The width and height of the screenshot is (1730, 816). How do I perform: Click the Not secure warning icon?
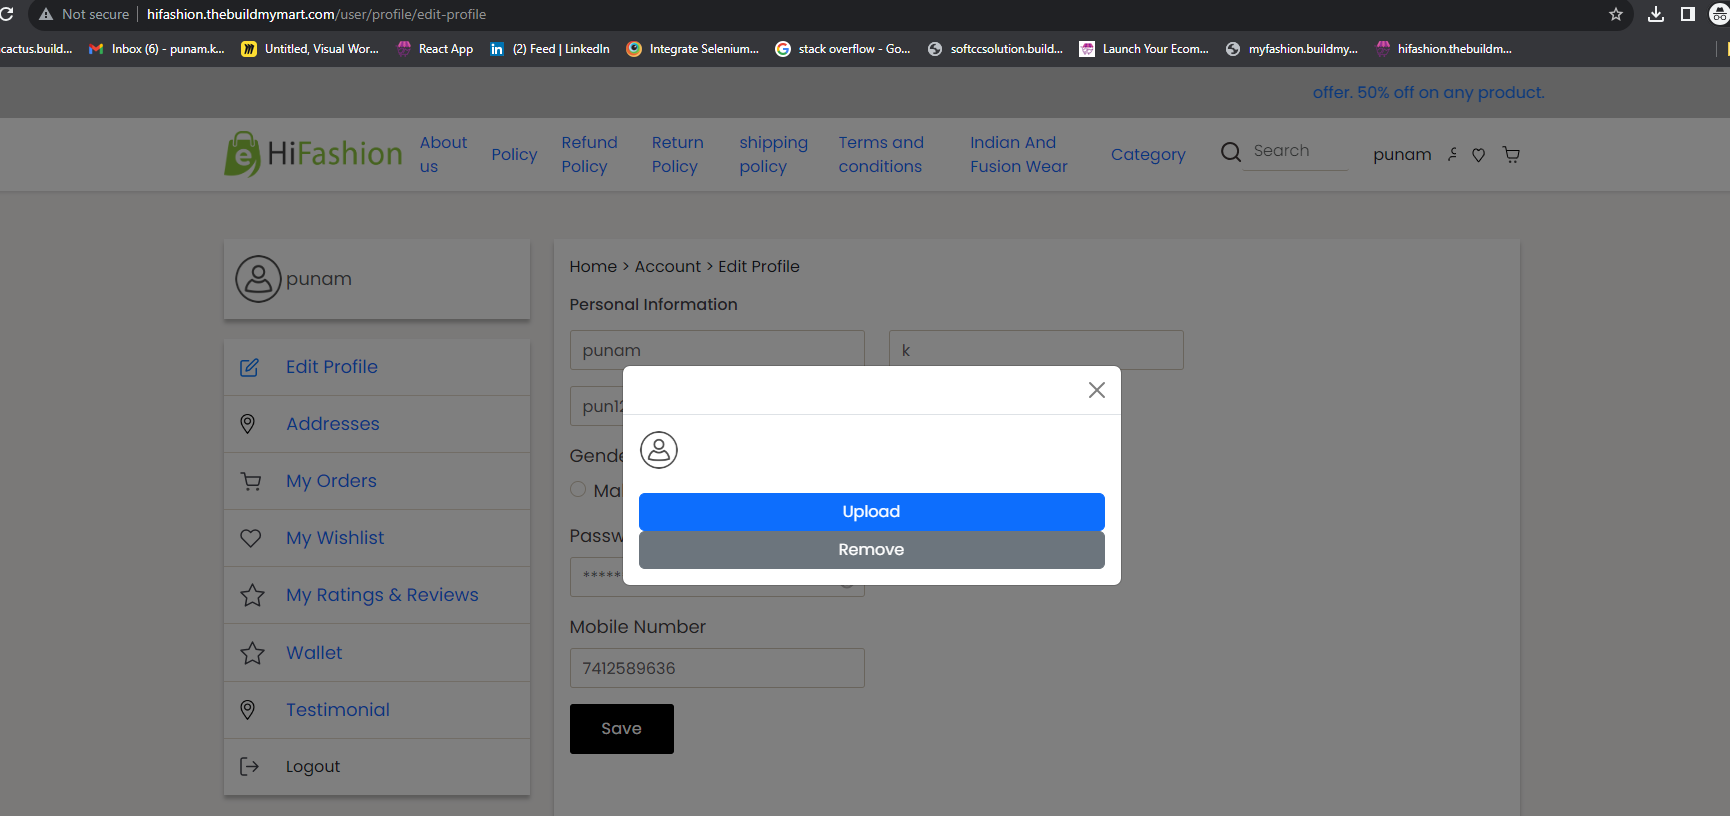click(x=46, y=14)
